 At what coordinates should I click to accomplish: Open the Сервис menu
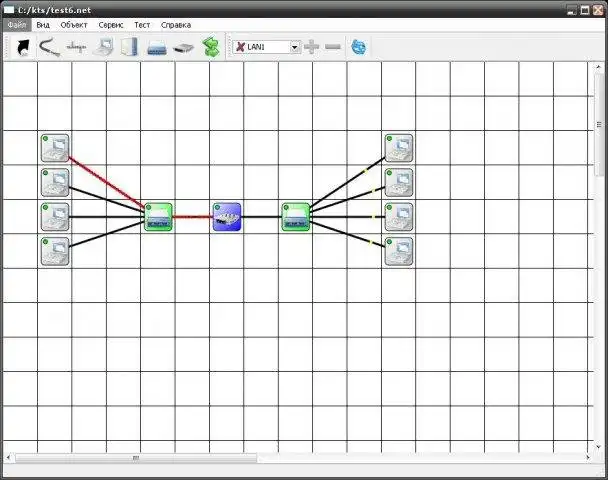pos(111,25)
